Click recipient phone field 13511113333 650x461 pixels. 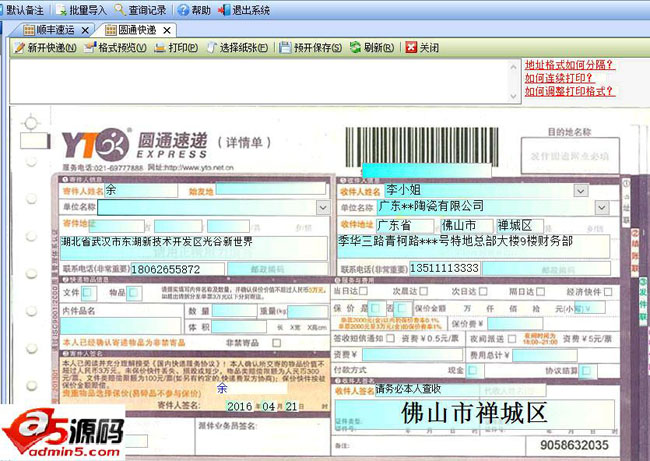pyautogui.click(x=445, y=268)
